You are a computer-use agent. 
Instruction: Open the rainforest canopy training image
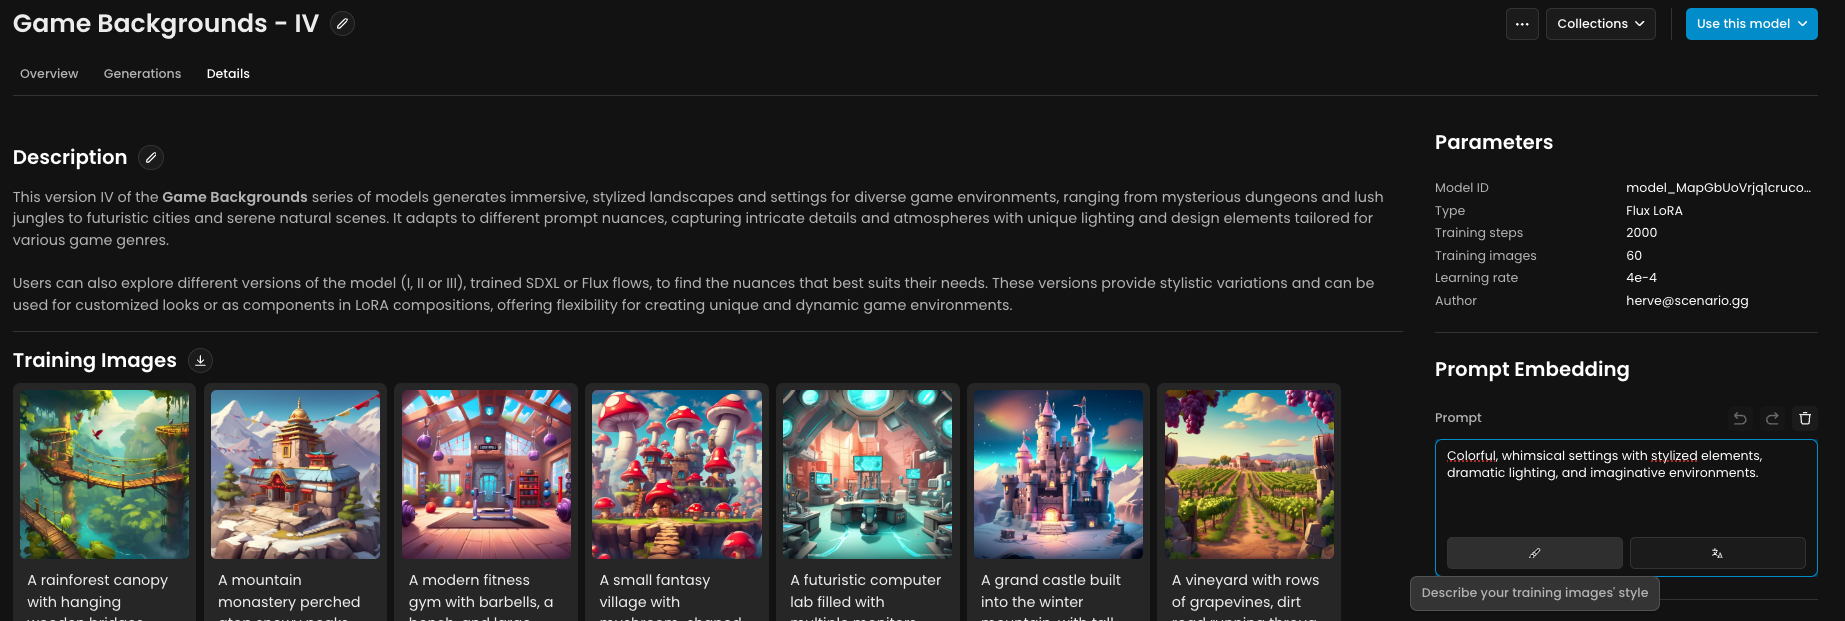[x=104, y=474]
